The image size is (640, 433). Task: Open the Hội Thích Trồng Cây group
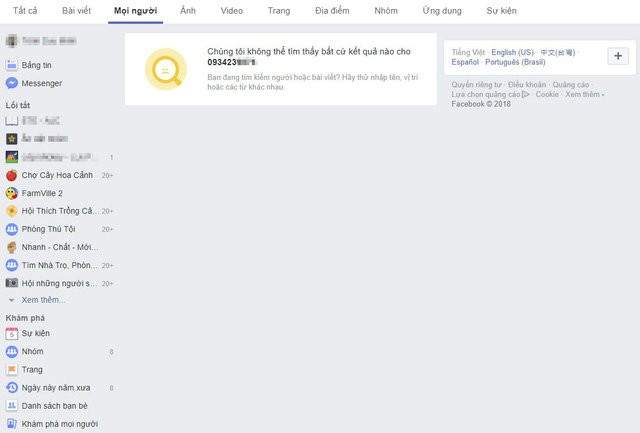coord(56,211)
